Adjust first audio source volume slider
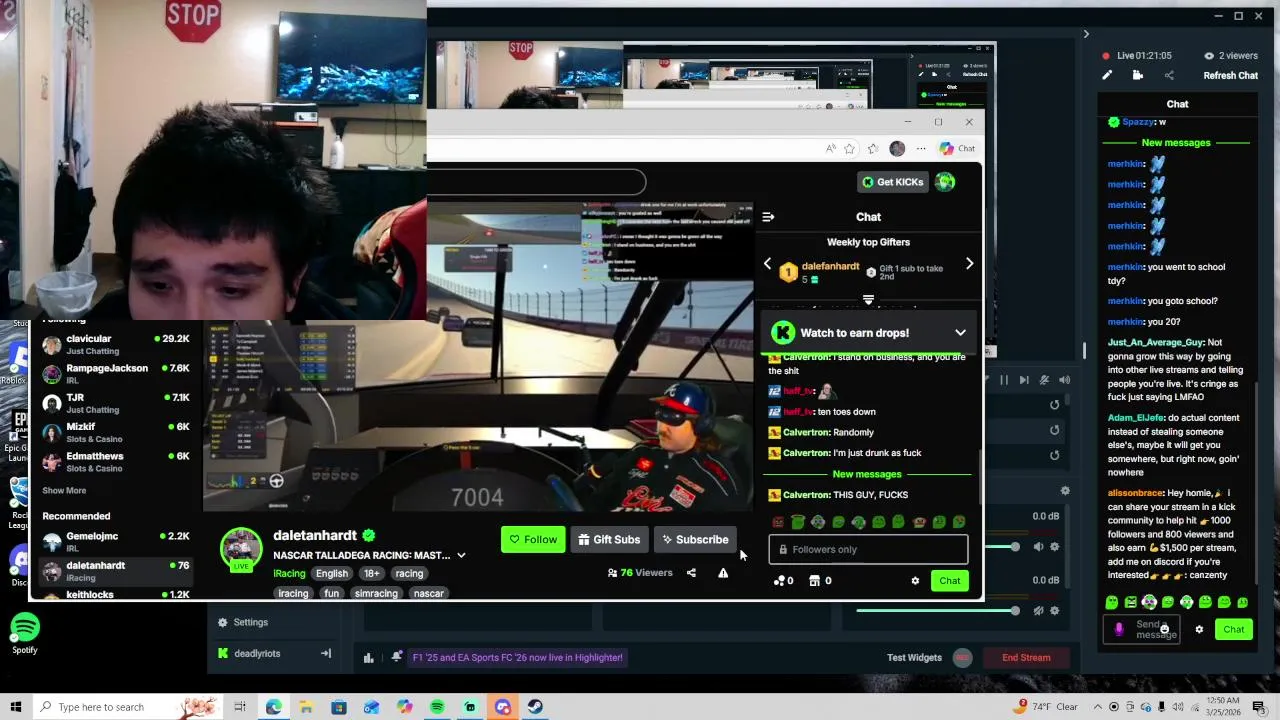This screenshot has height=720, width=1280. (x=1014, y=547)
